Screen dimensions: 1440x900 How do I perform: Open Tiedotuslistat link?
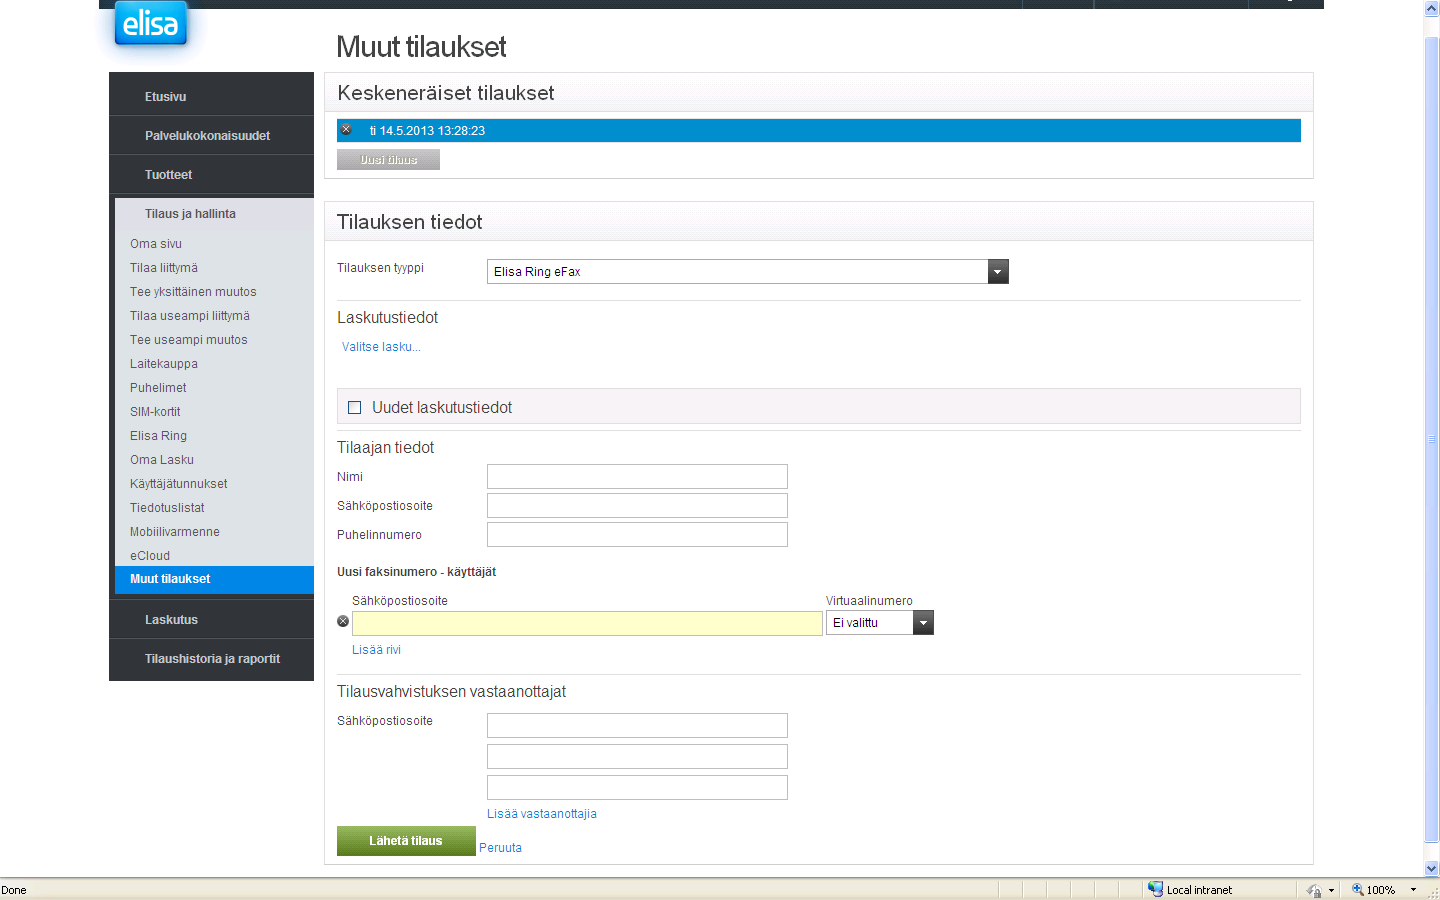click(167, 508)
